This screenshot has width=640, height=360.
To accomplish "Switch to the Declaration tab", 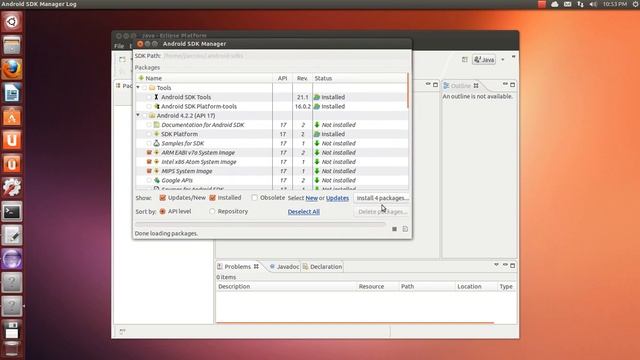I will tap(322, 267).
